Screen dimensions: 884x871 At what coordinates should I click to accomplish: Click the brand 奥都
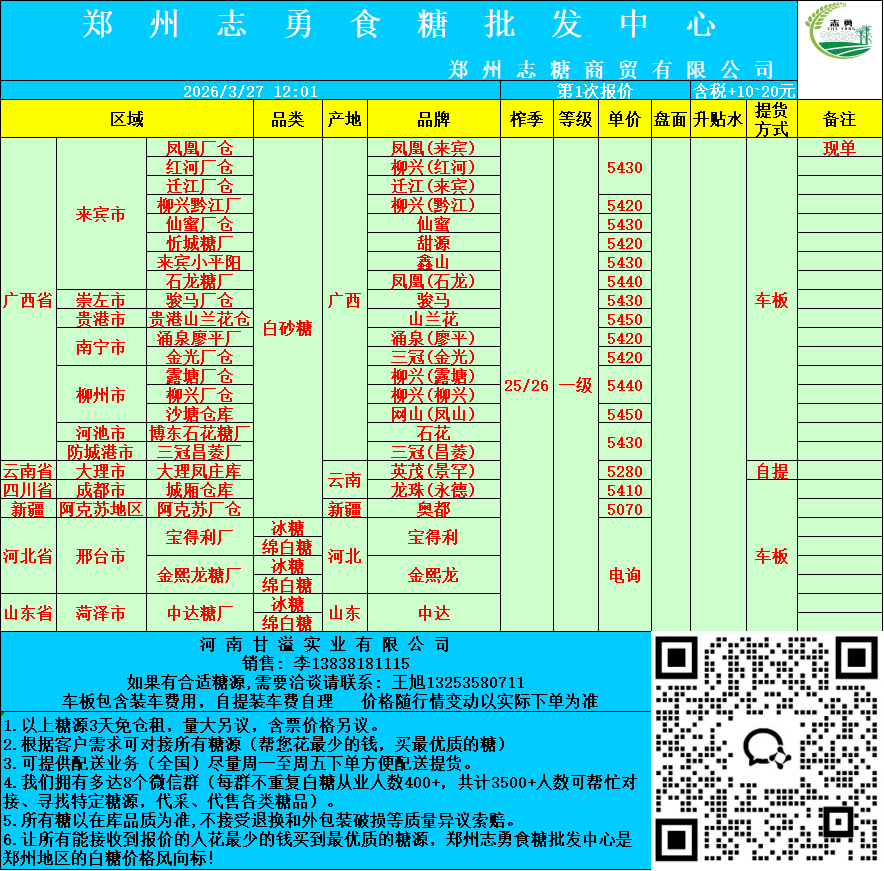point(434,509)
